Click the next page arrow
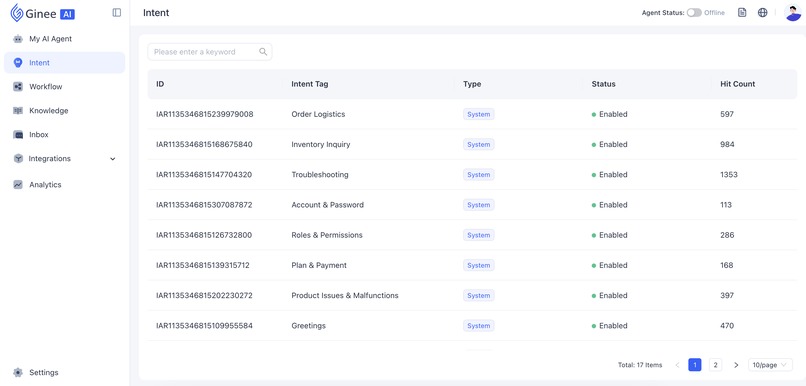Screen dimensions: 806x386 736,365
